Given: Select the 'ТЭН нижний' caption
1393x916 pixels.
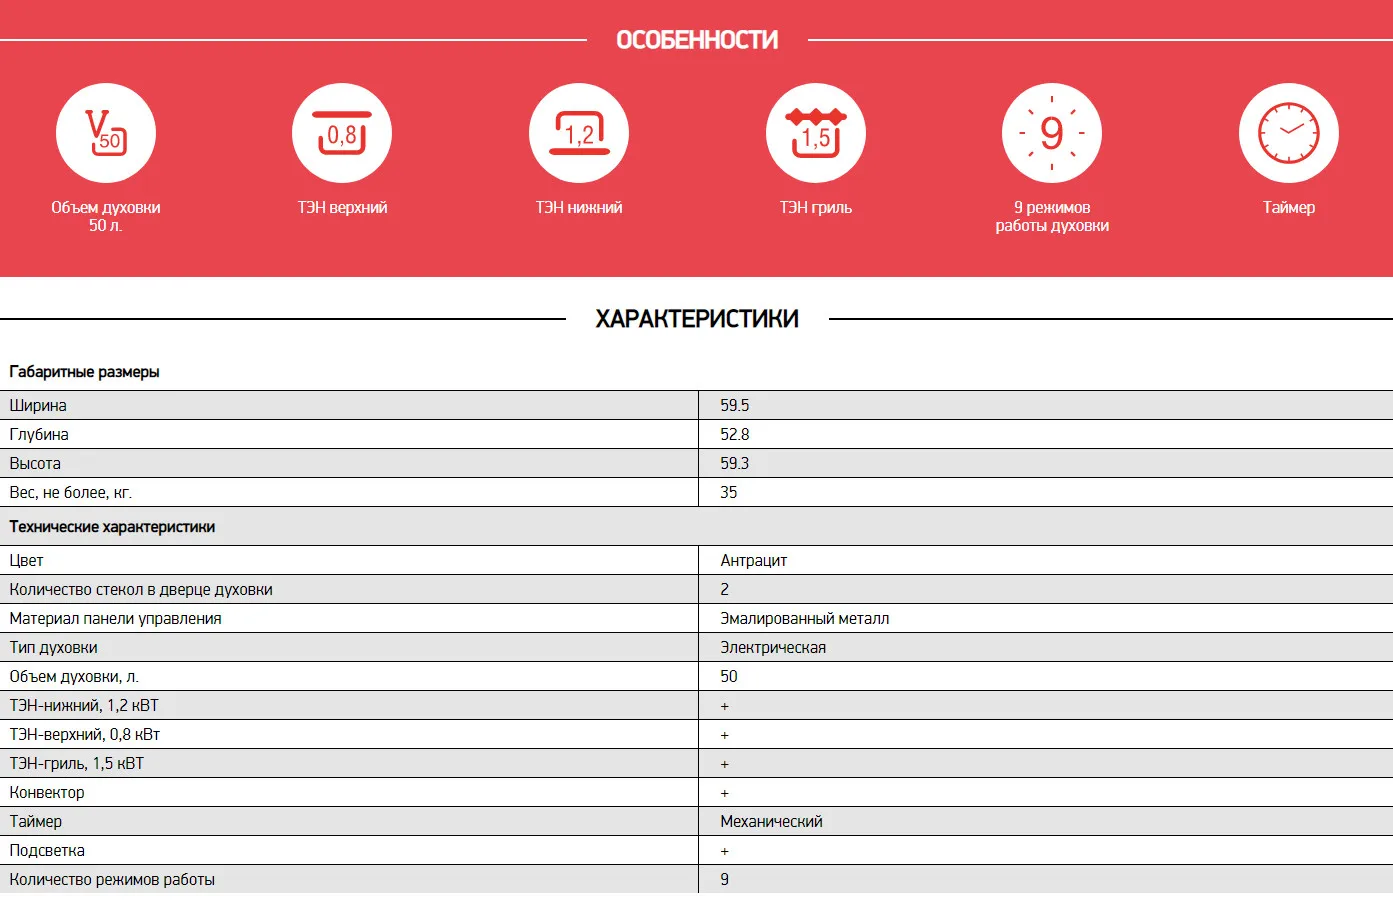Looking at the screenshot, I should [x=579, y=207].
